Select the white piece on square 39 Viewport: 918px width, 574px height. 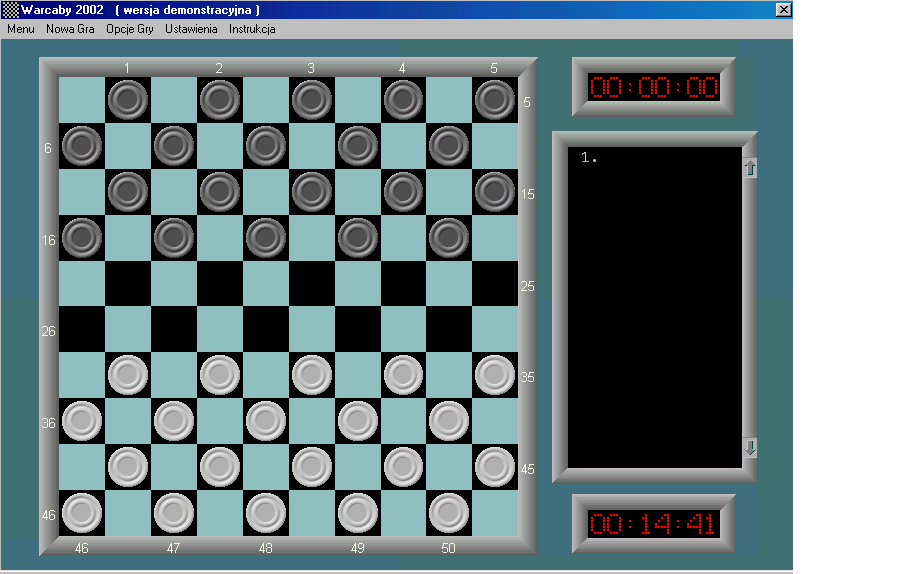tap(358, 421)
